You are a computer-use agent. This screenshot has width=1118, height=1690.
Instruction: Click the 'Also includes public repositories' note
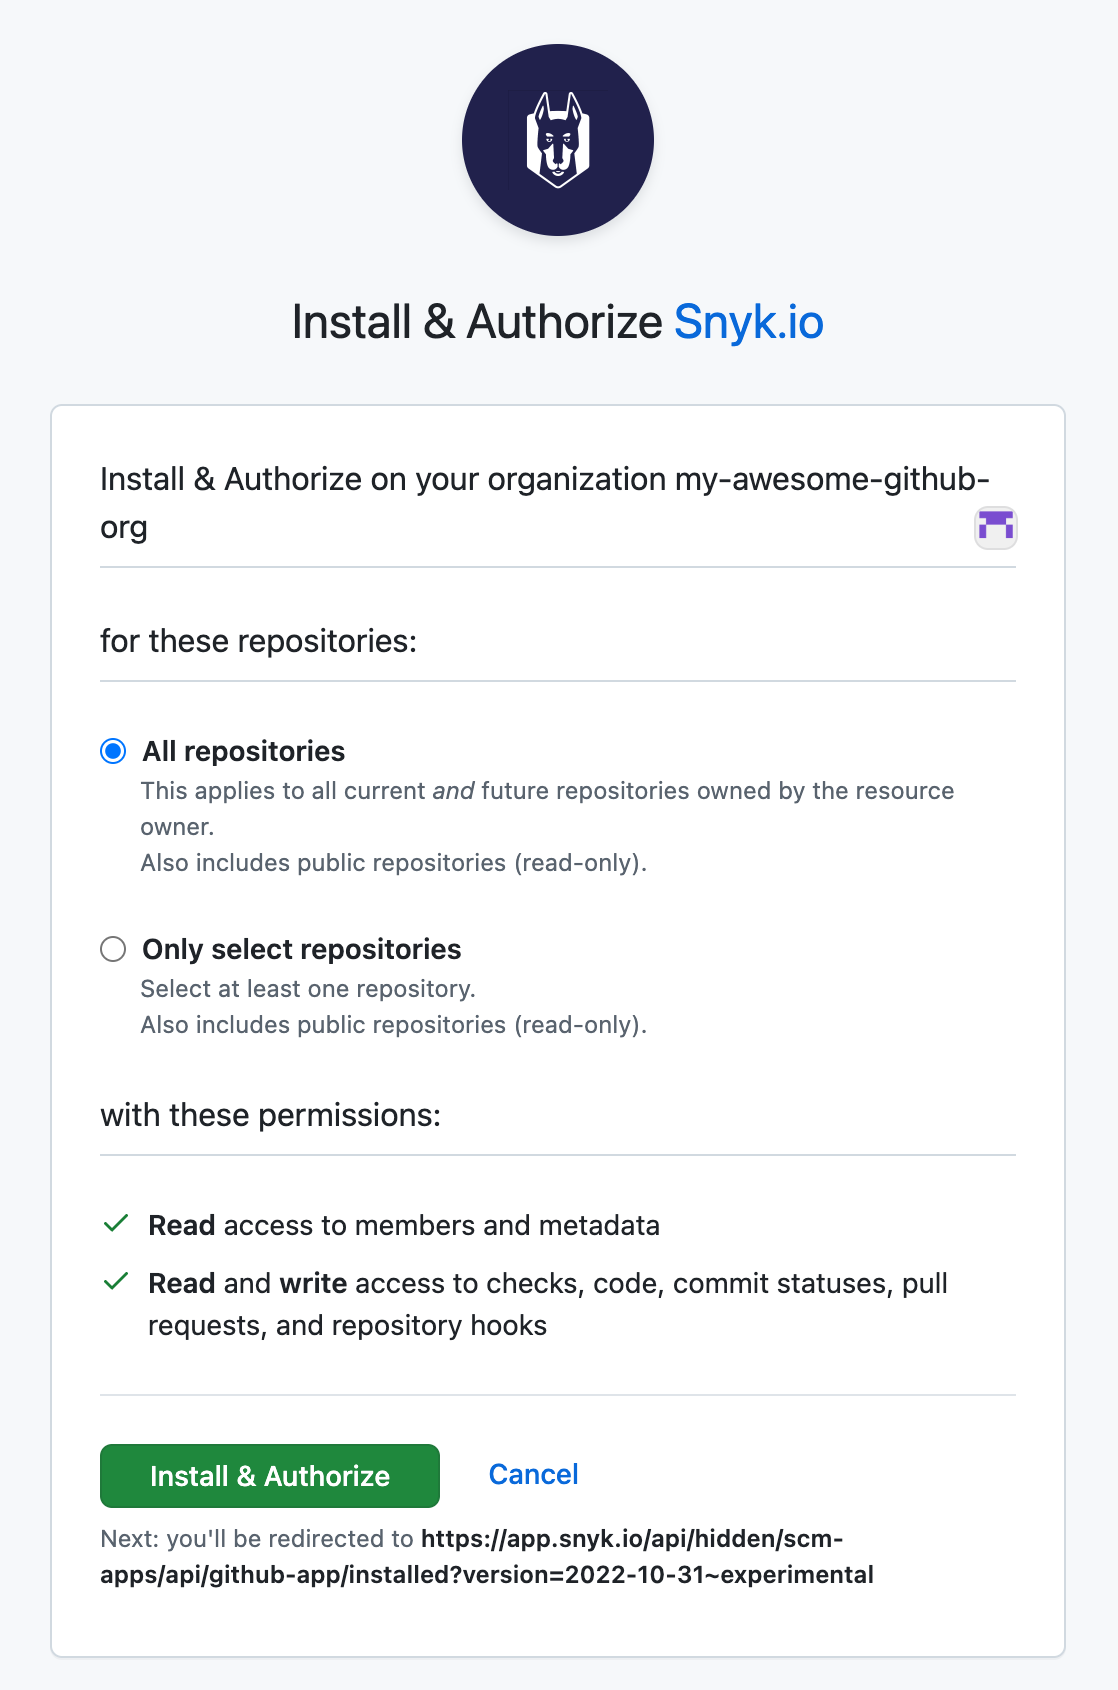(395, 862)
